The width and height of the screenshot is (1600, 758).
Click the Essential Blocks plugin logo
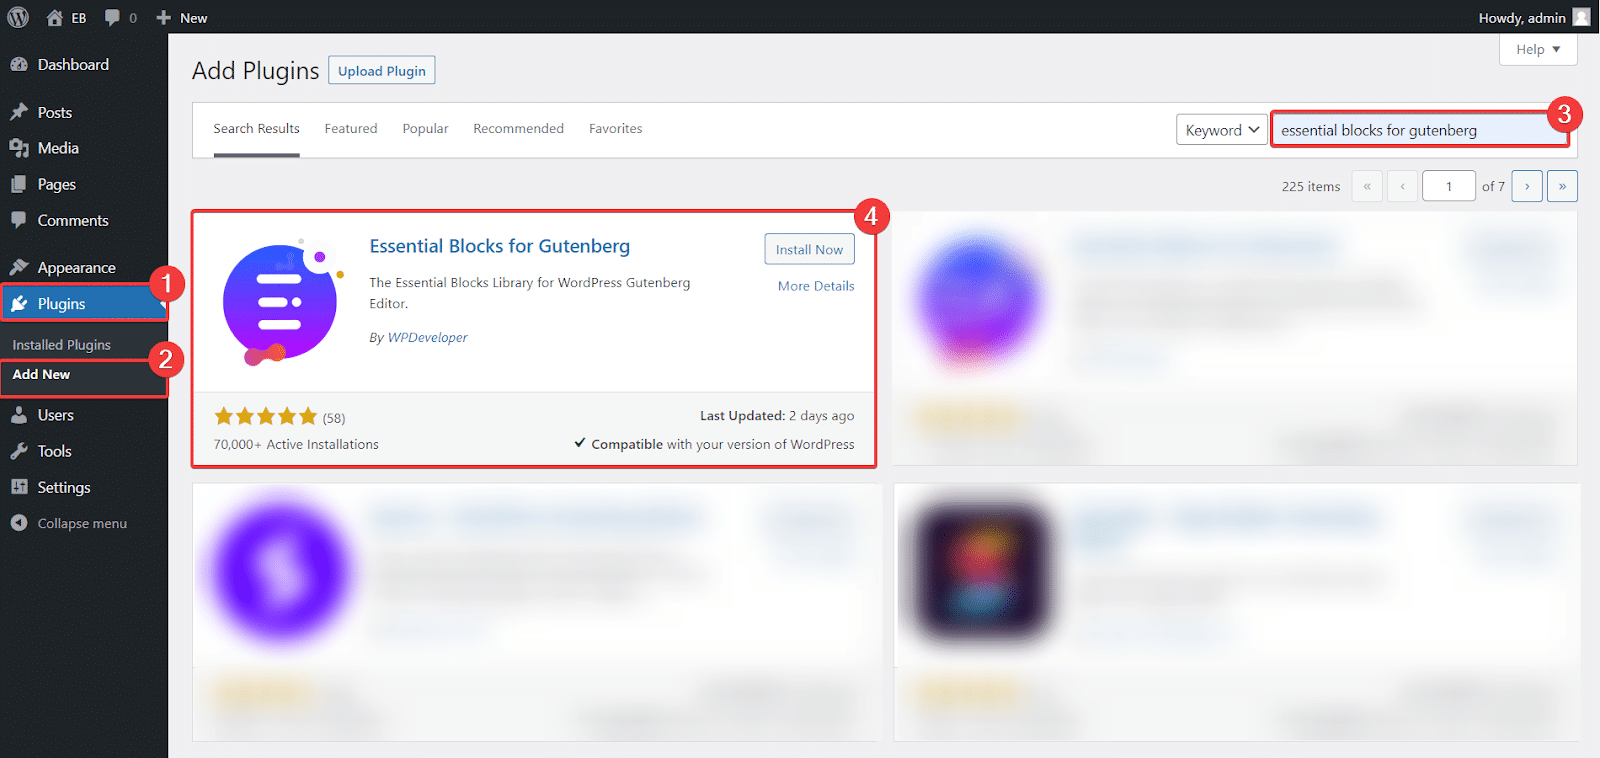(x=282, y=302)
